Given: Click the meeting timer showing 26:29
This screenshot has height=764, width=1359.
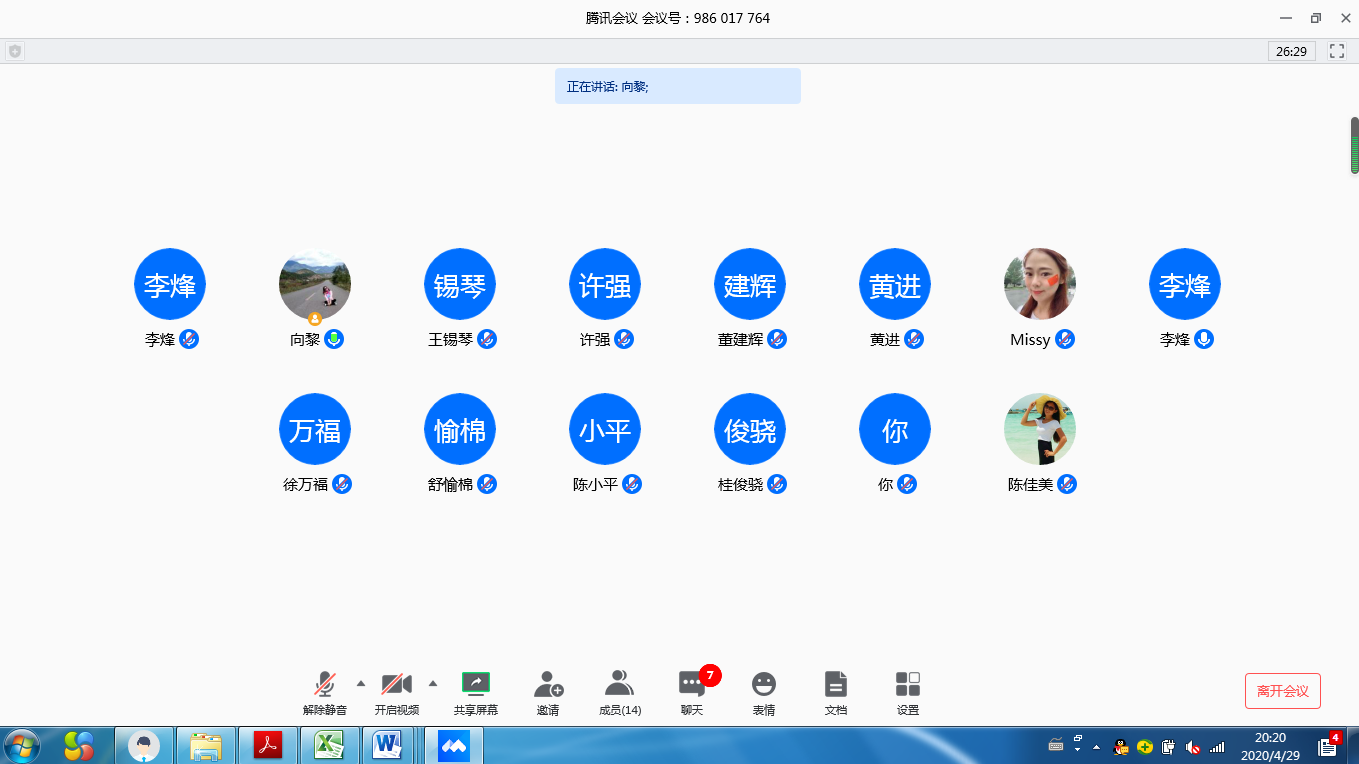Looking at the screenshot, I should 1292,51.
